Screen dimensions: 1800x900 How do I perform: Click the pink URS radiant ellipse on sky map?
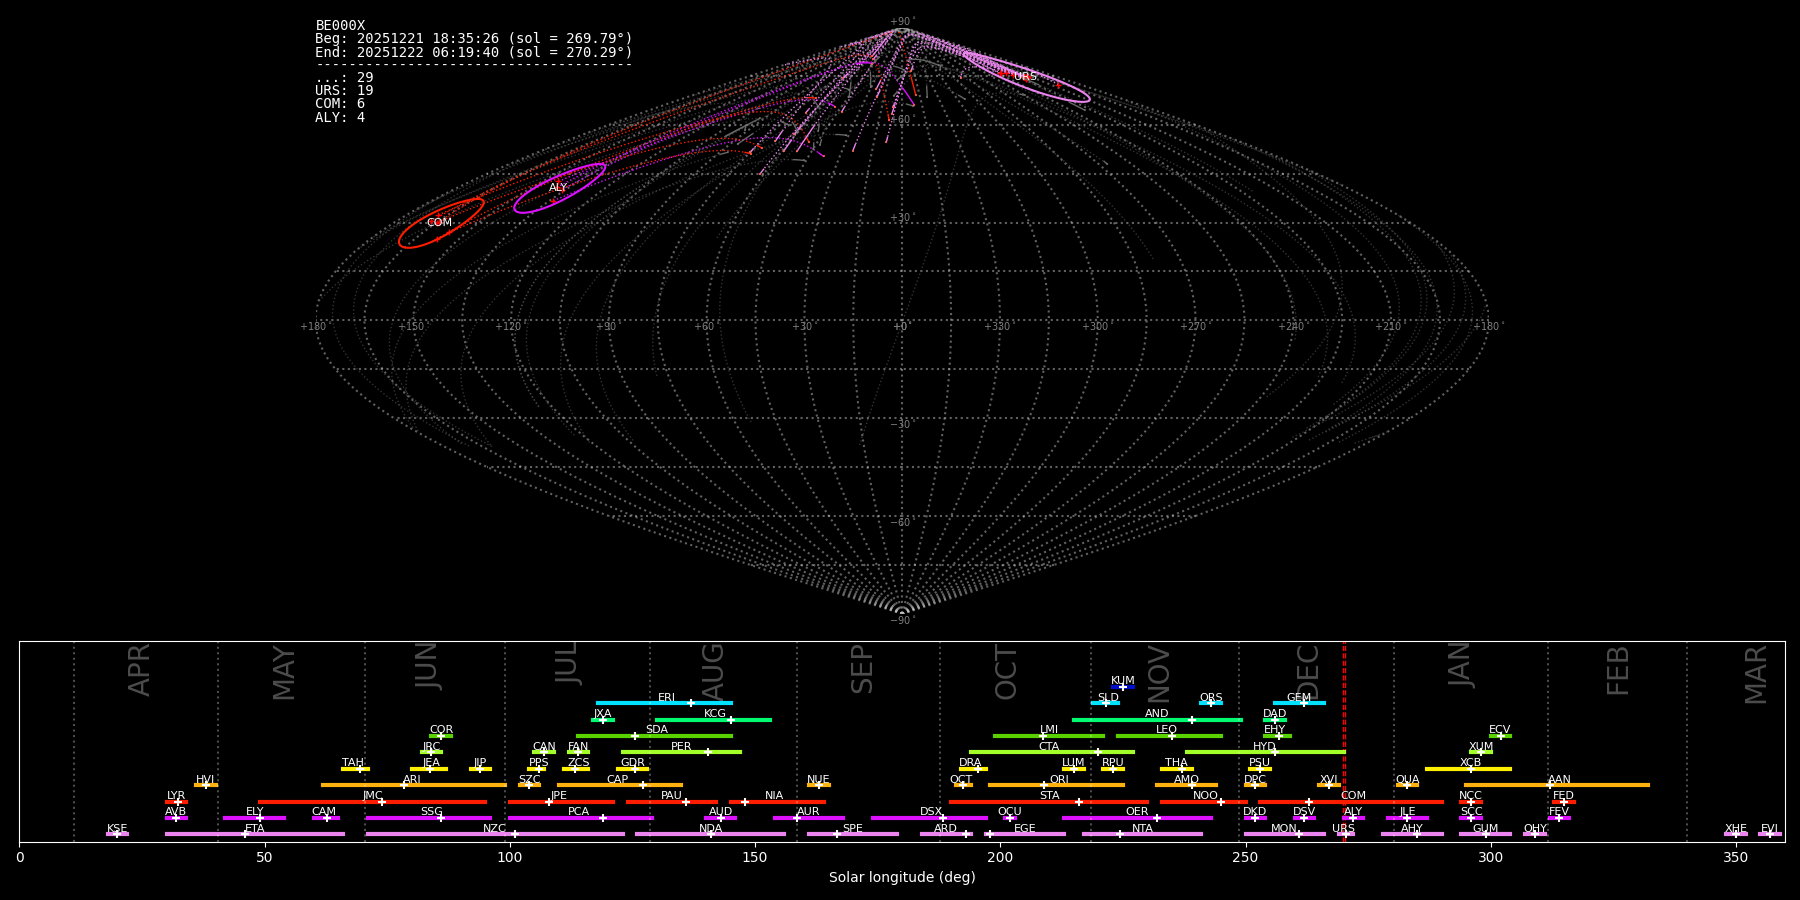tap(1025, 77)
